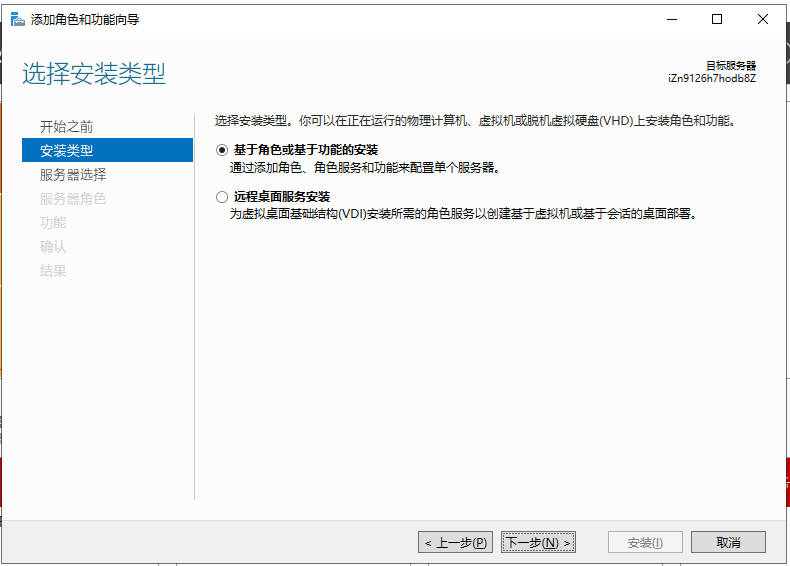Click the 目标服务器 label

click(731, 66)
